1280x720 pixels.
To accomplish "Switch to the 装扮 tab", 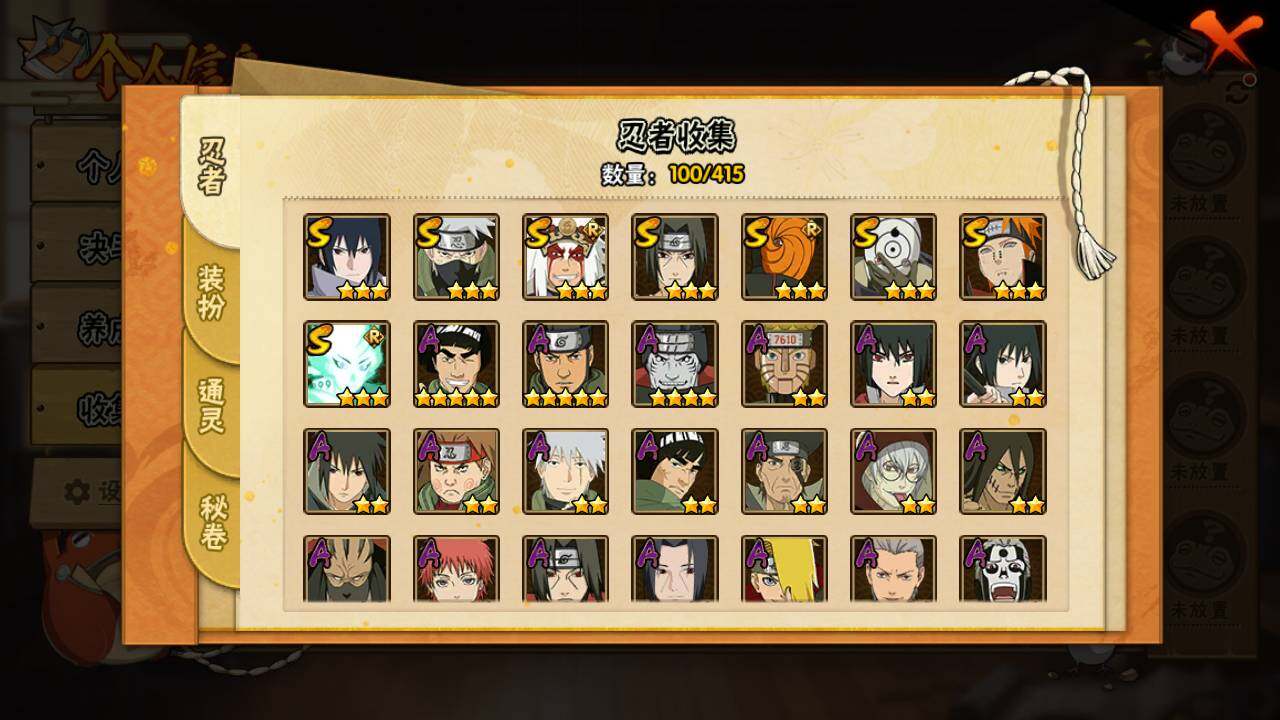I will 211,293.
